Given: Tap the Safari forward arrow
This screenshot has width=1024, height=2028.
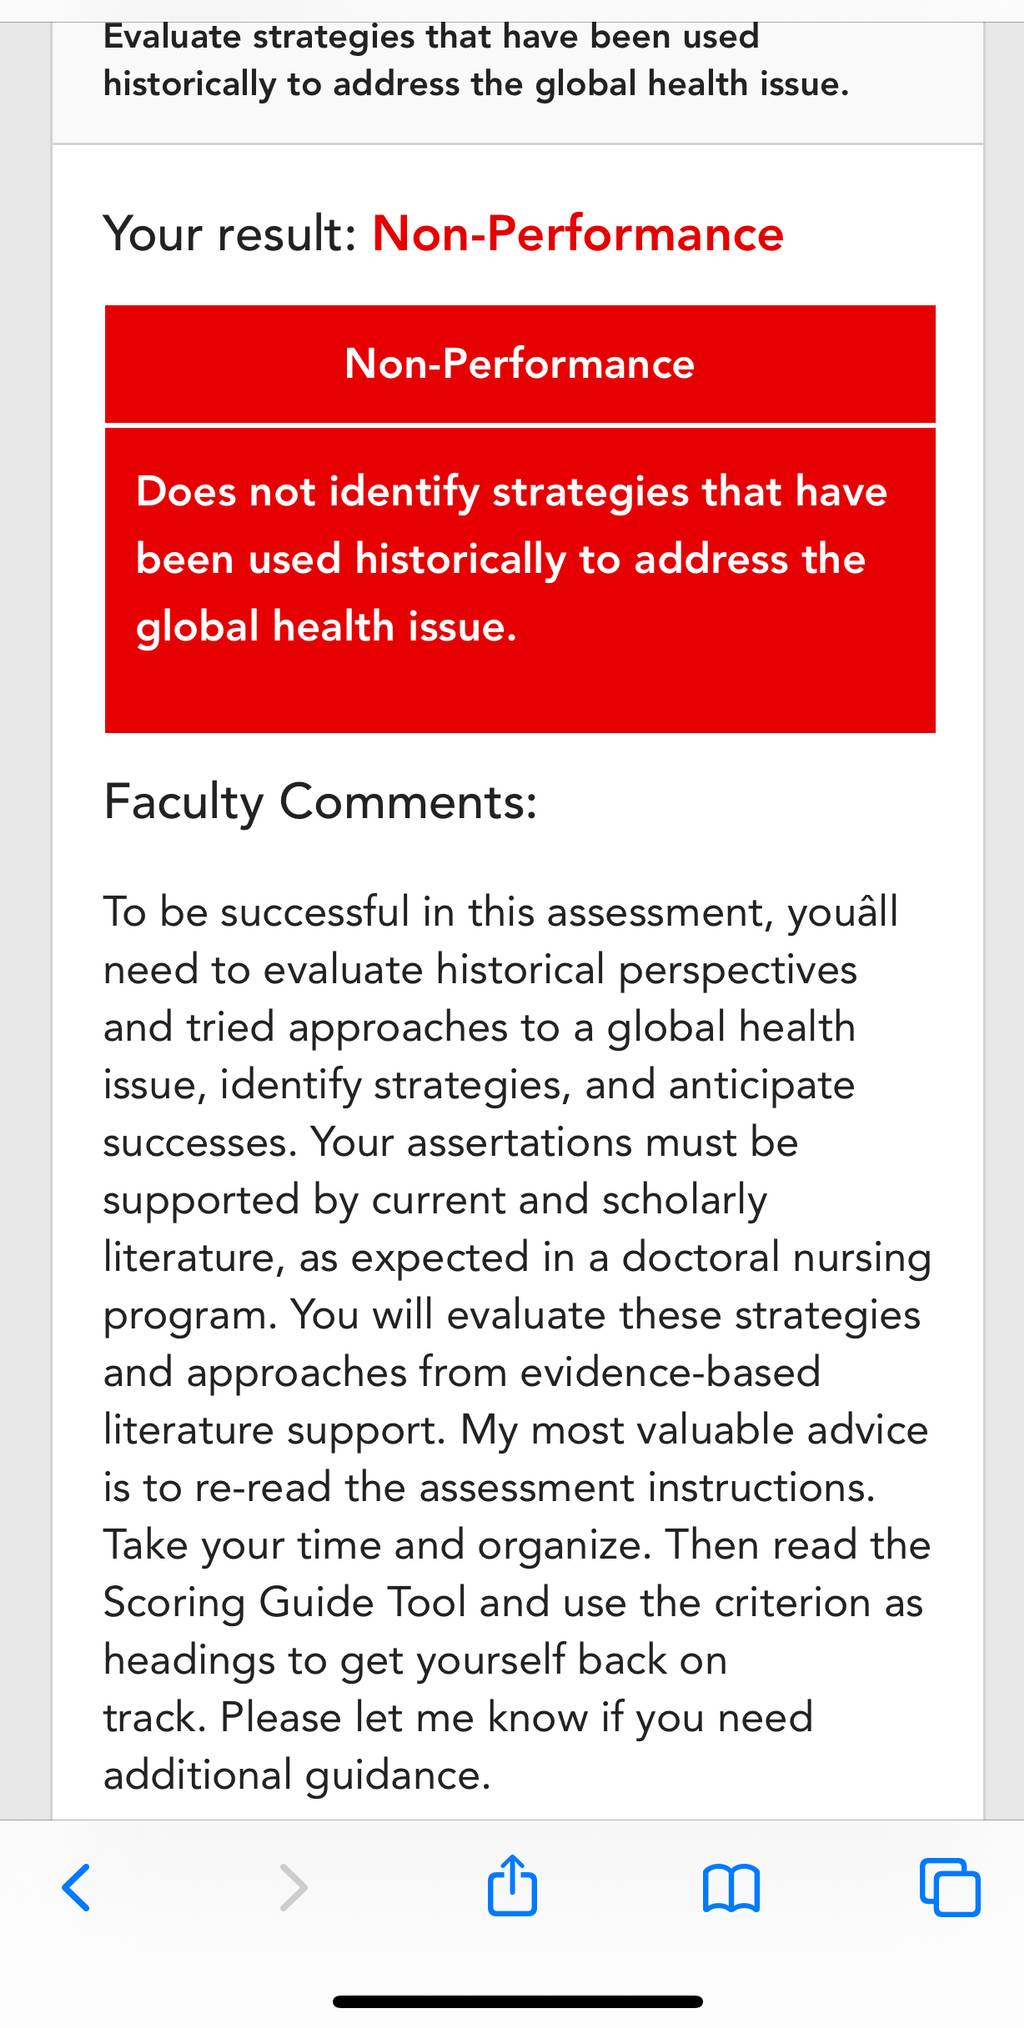Looking at the screenshot, I should [293, 1888].
